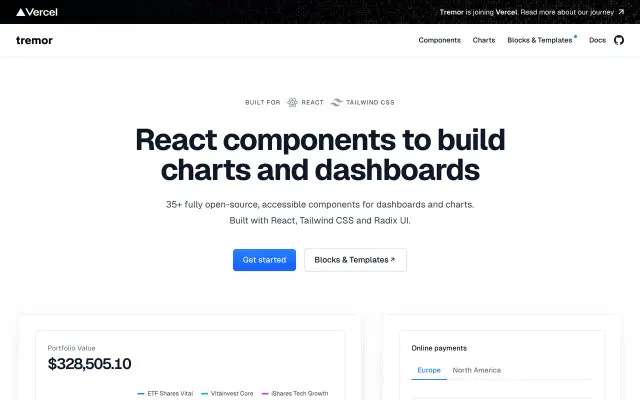640x400 pixels.
Task: Click the ETF Shares Vital legend item
Action: coord(165,393)
